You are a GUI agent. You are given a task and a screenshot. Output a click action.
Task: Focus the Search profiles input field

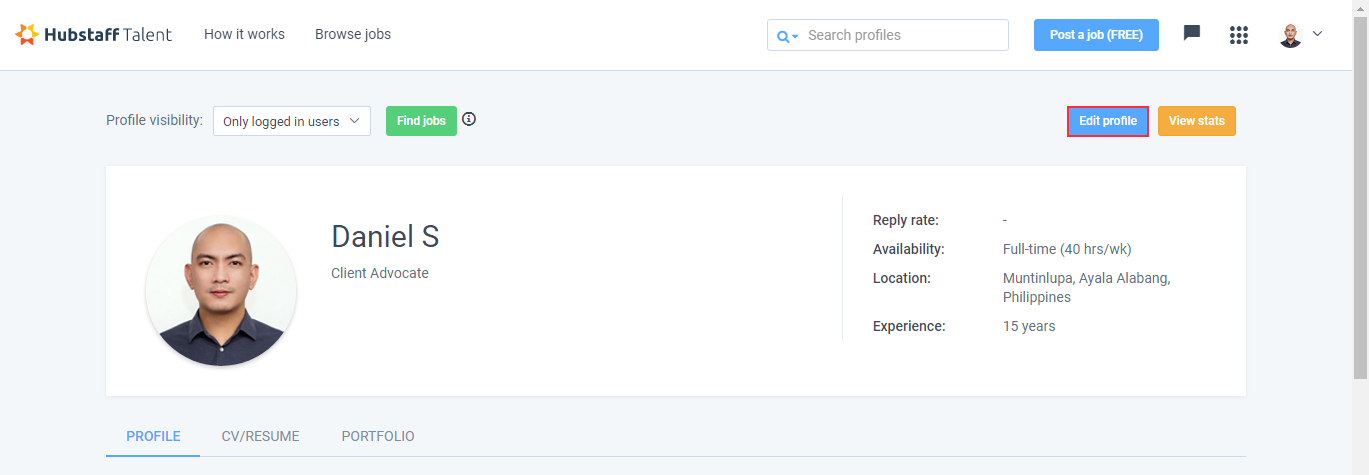(x=888, y=35)
